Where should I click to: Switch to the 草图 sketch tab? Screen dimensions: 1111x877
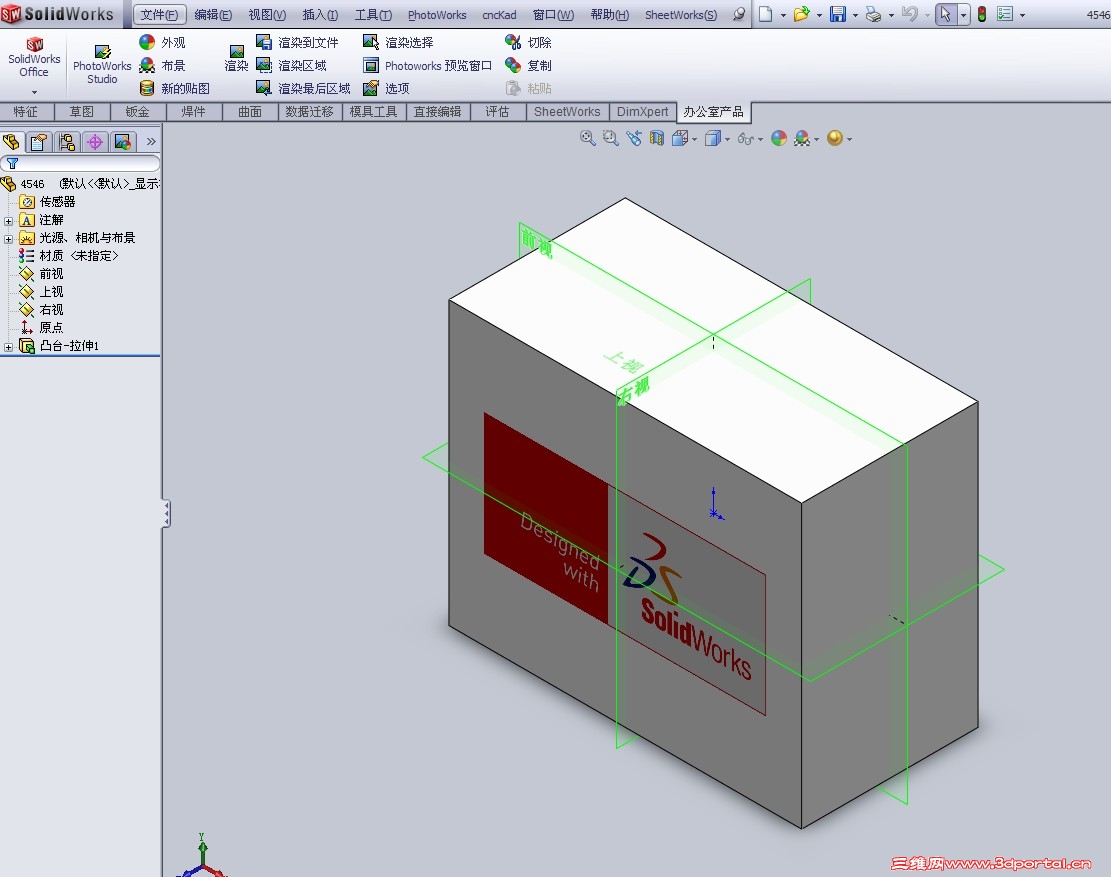coord(81,111)
